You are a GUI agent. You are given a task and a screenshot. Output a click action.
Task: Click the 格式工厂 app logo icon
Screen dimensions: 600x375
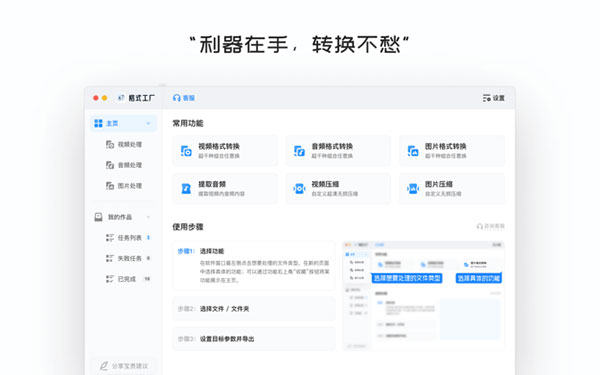[x=121, y=98]
